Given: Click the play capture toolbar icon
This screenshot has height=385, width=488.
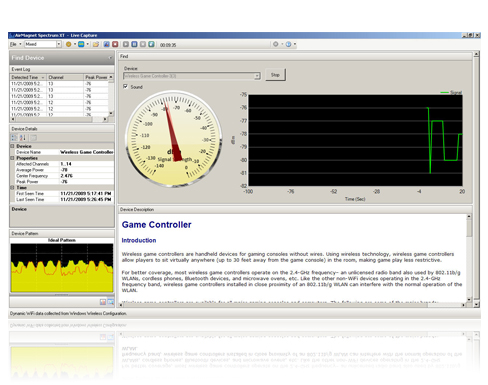Looking at the screenshot, I should tap(126, 44).
